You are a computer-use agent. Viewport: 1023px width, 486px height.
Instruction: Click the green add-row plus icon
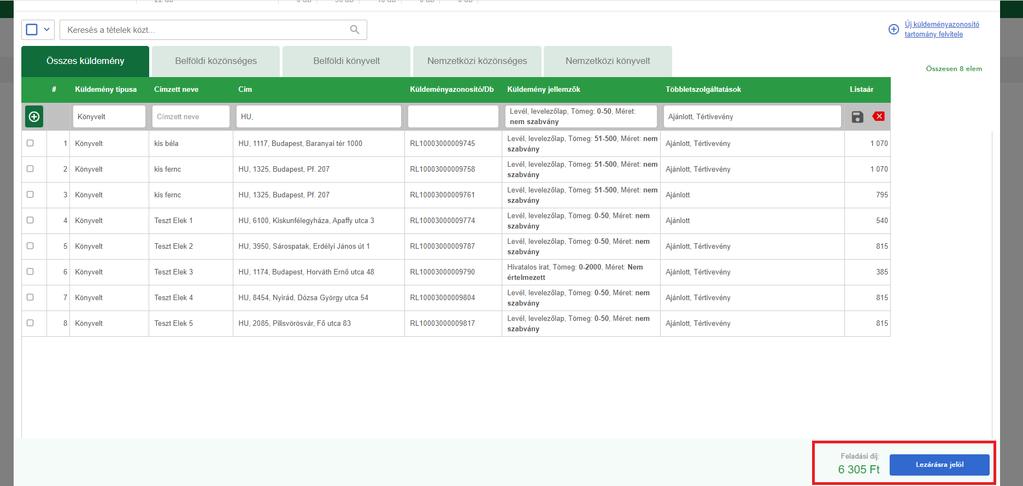34,117
